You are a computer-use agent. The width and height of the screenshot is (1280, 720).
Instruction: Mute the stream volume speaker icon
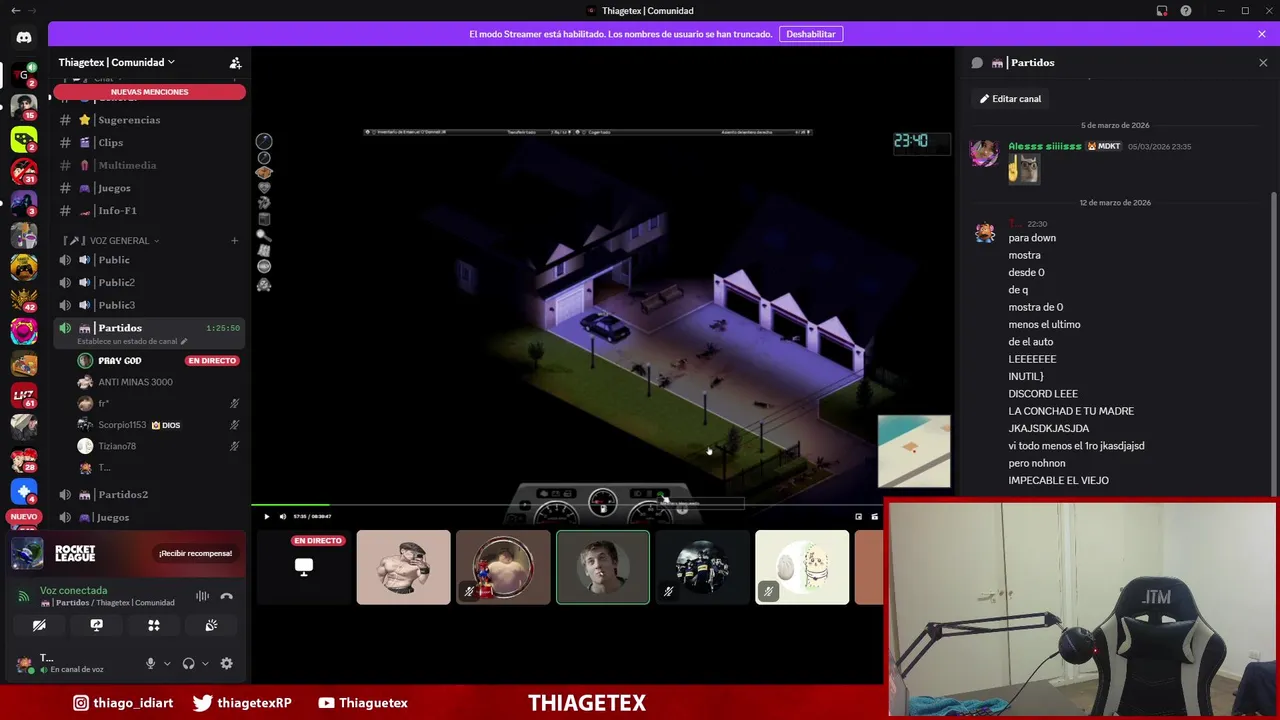point(282,517)
